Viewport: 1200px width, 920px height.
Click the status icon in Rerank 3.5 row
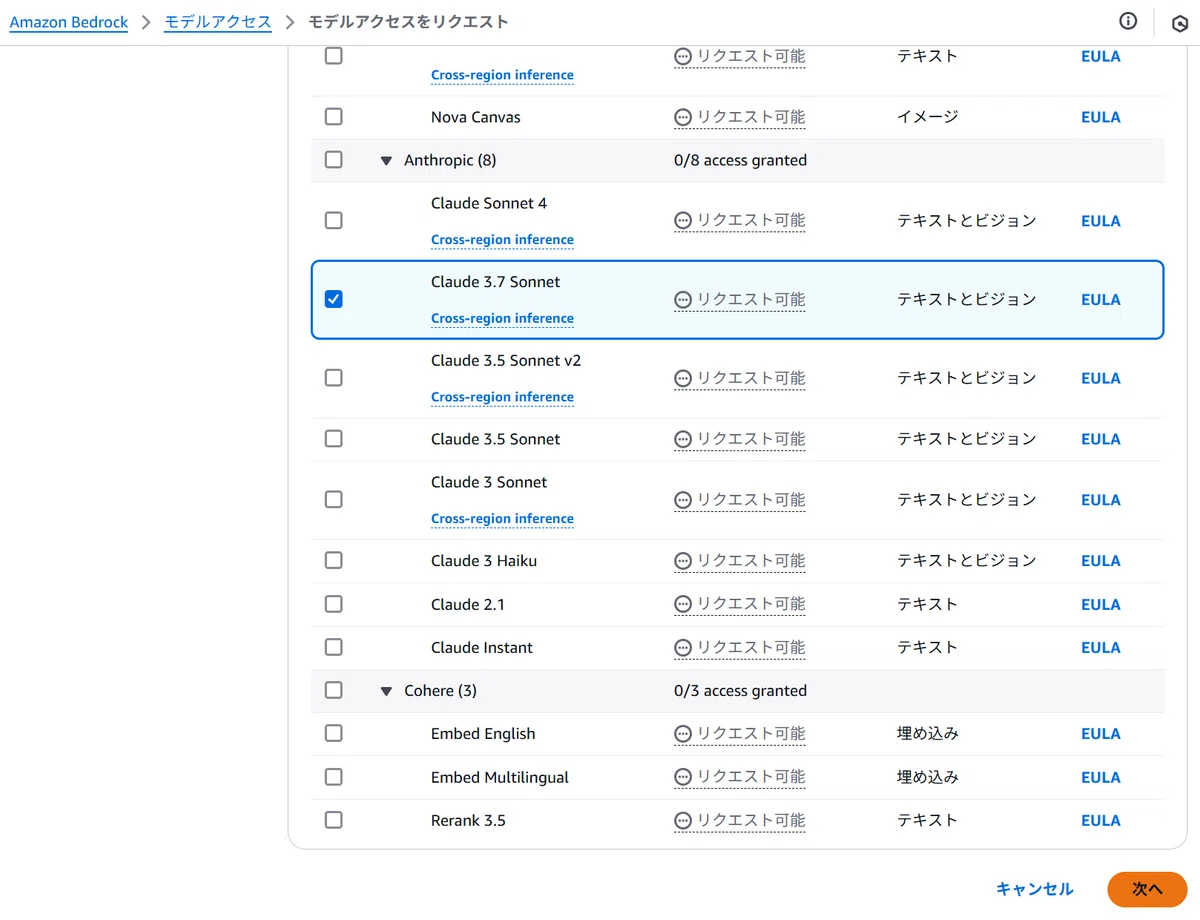click(683, 821)
